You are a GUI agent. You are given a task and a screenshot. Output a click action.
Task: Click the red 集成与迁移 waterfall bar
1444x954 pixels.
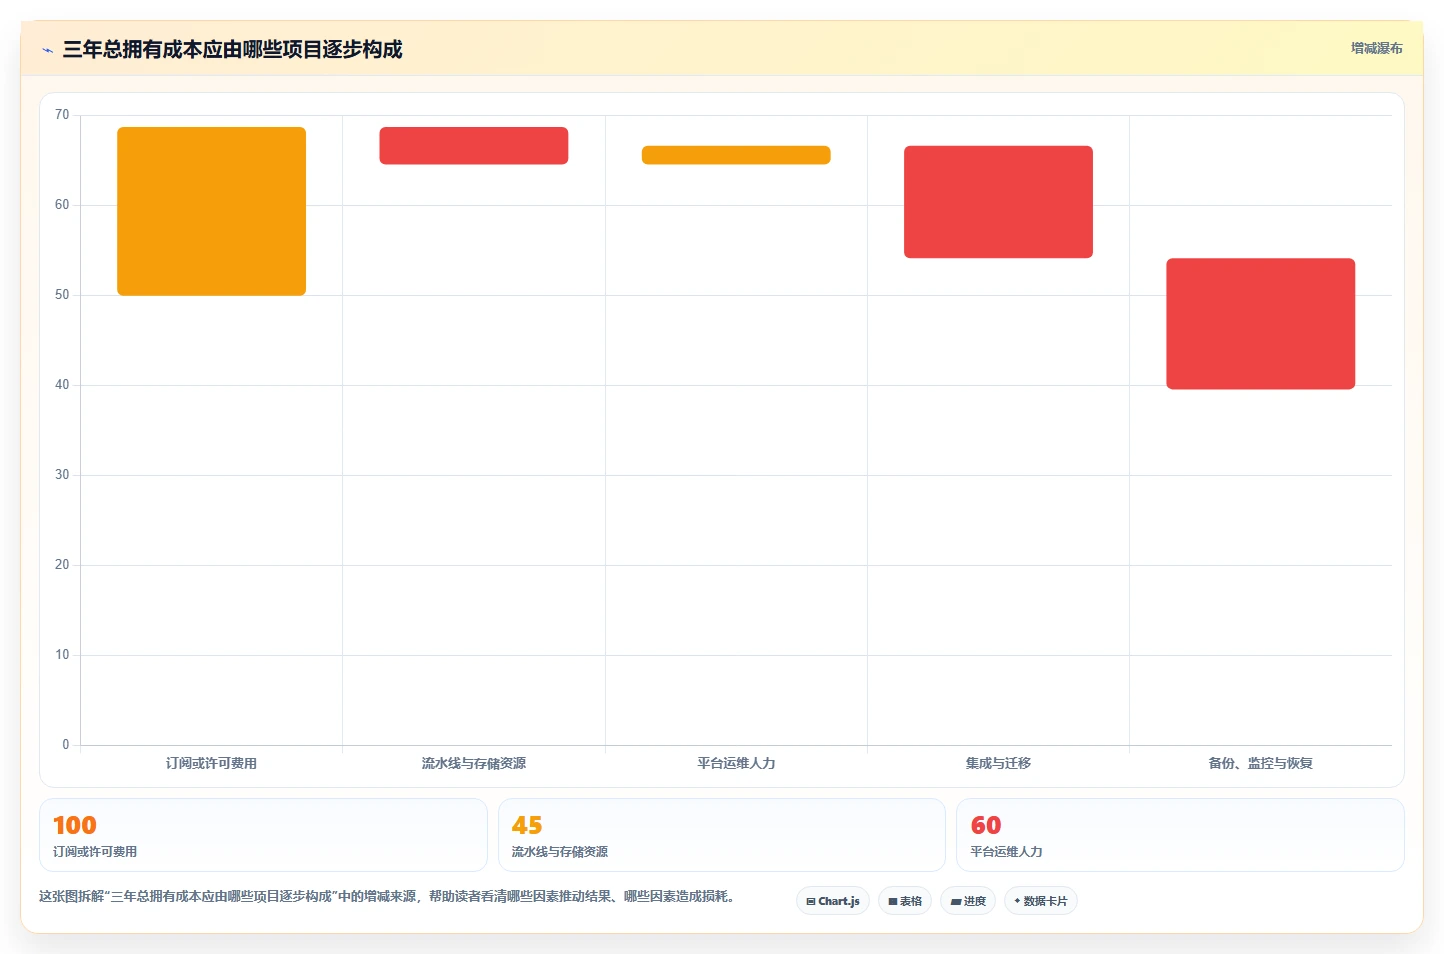(x=998, y=202)
